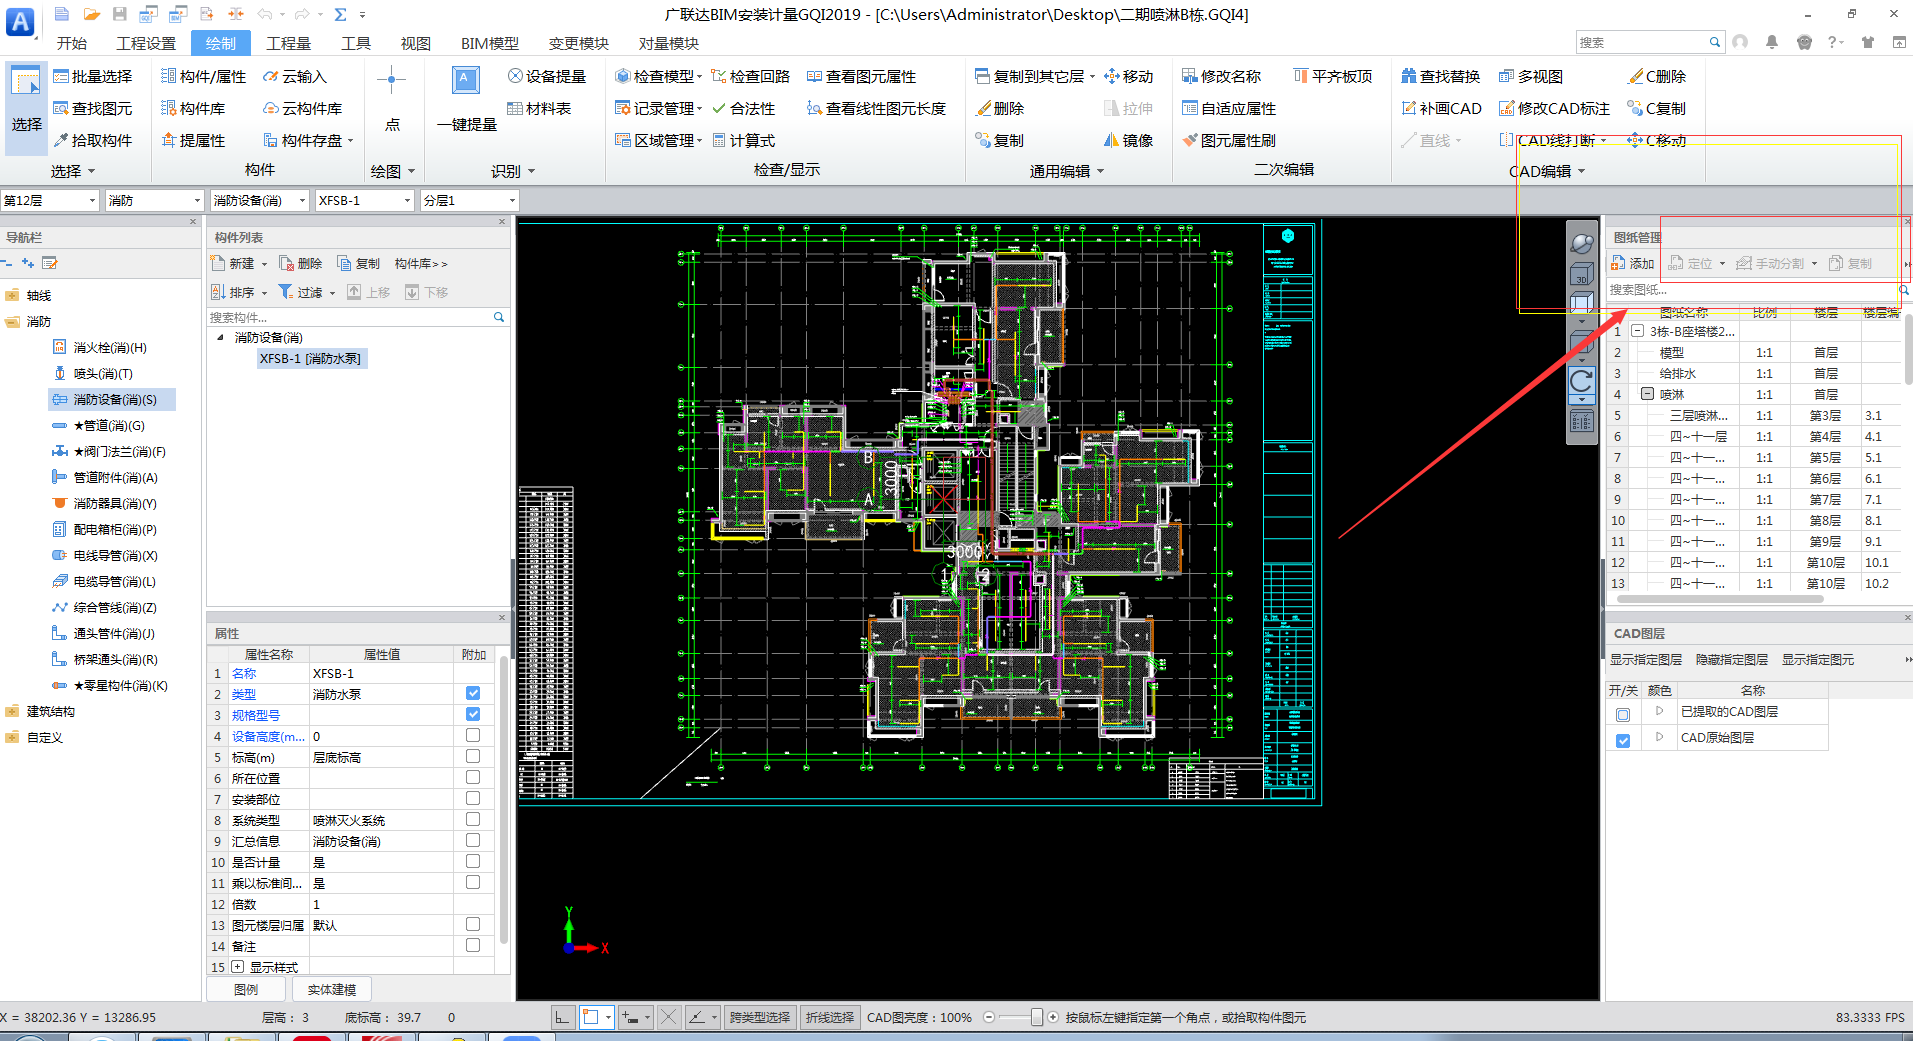Enable the 已提取的CAD图层 layer checkbox
Image resolution: width=1913 pixels, height=1041 pixels.
coord(1623,715)
